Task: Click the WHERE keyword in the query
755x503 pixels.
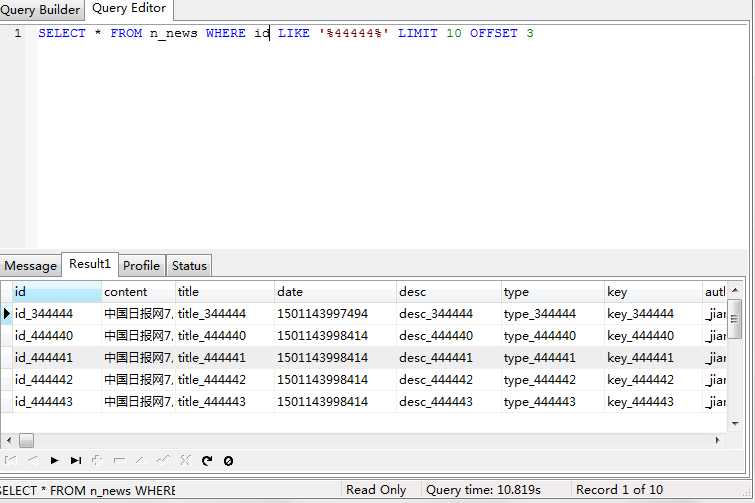Action: pos(225,33)
